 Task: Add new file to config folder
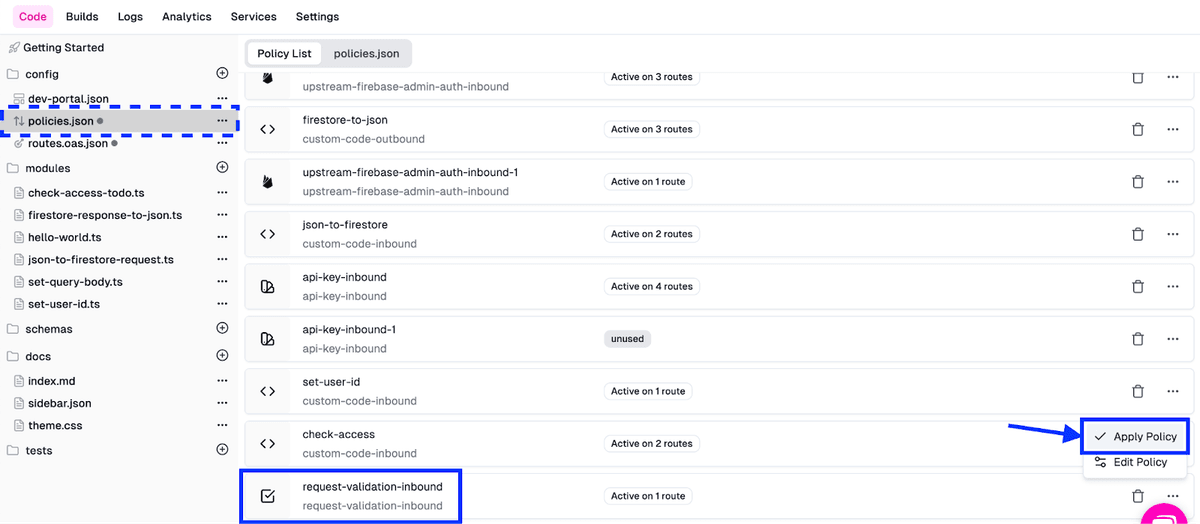222,74
